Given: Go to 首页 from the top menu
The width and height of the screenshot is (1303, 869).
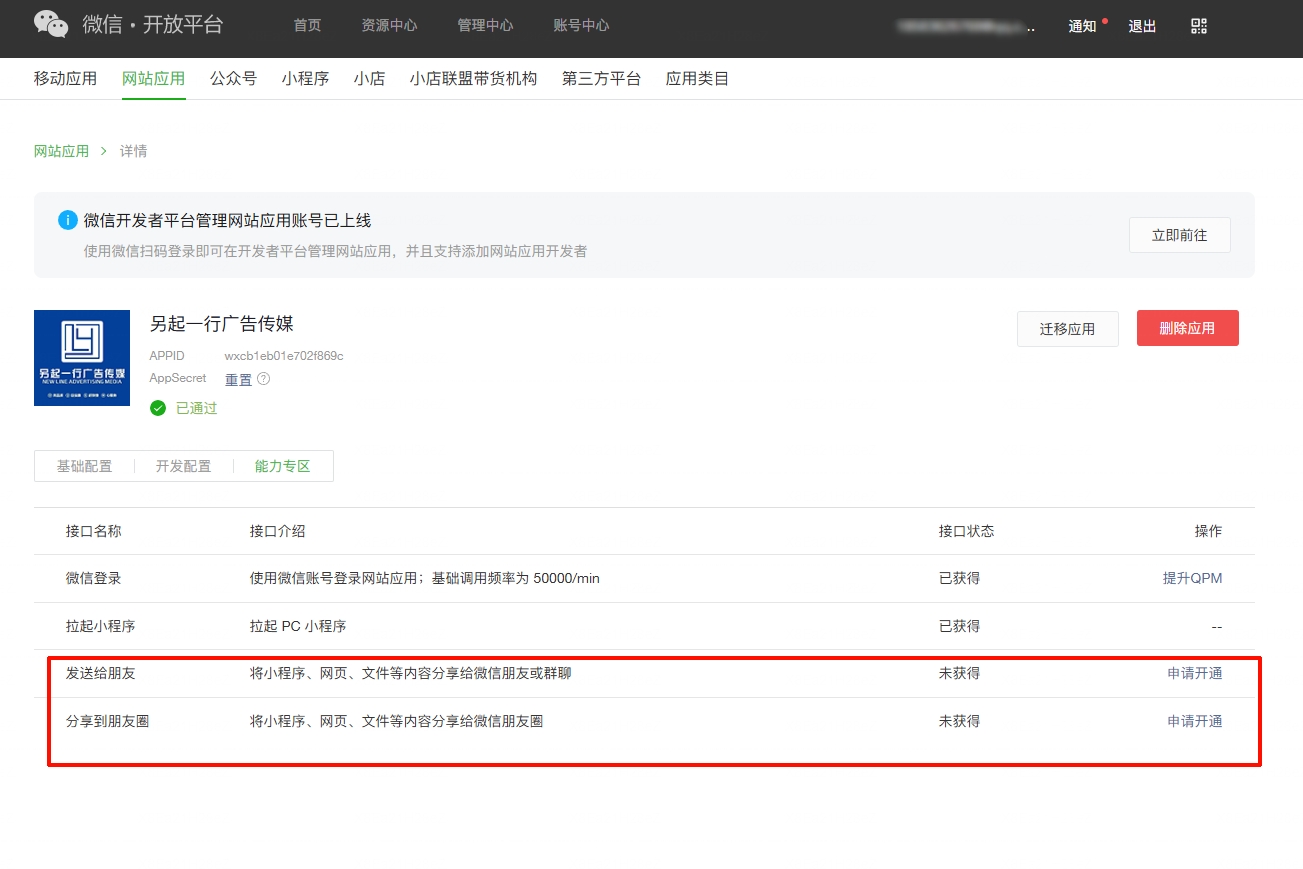Looking at the screenshot, I should tap(307, 25).
